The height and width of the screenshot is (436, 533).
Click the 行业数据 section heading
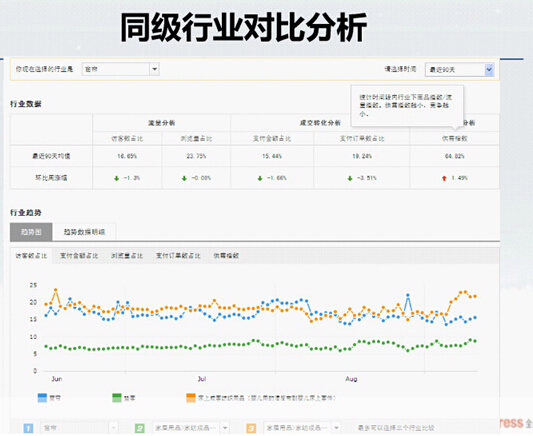point(26,104)
